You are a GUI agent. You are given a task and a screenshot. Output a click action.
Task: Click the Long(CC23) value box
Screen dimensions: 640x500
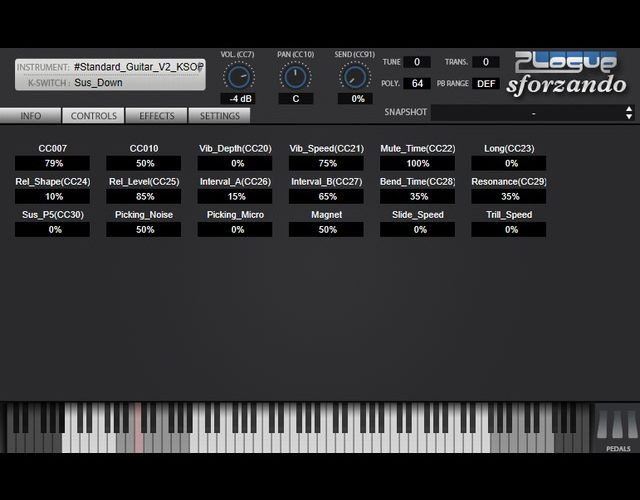[509, 163]
